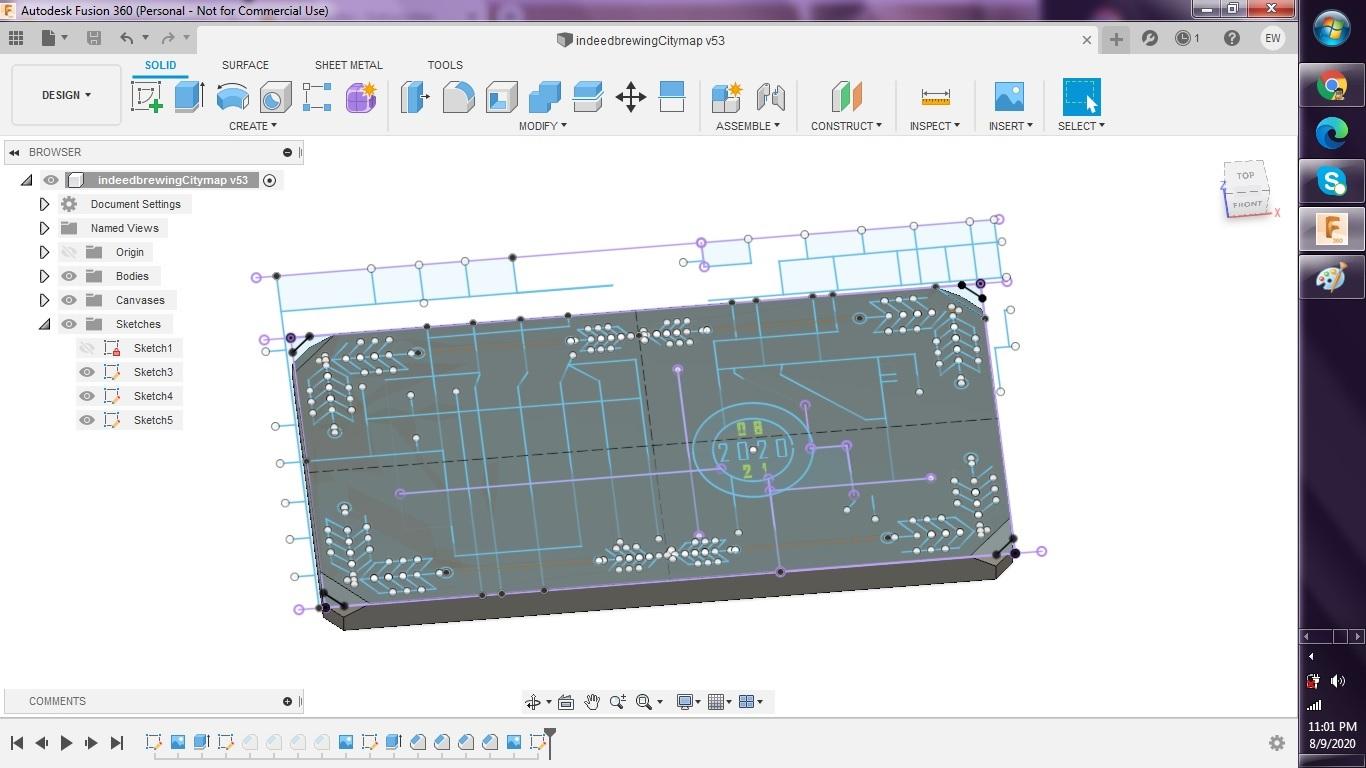This screenshot has height=768, width=1366.
Task: Switch to the SHEET METAL tab
Action: 348,65
